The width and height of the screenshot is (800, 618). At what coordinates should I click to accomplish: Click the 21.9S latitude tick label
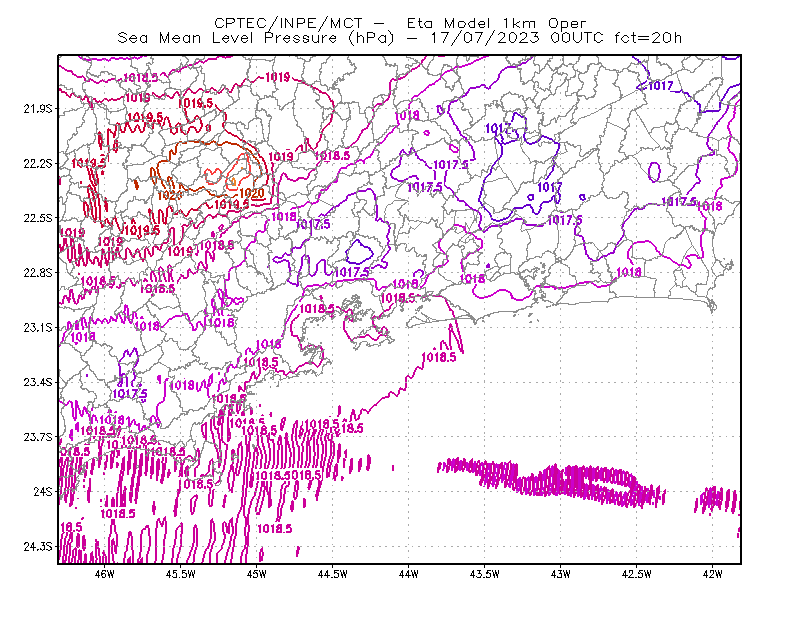click(x=38, y=108)
